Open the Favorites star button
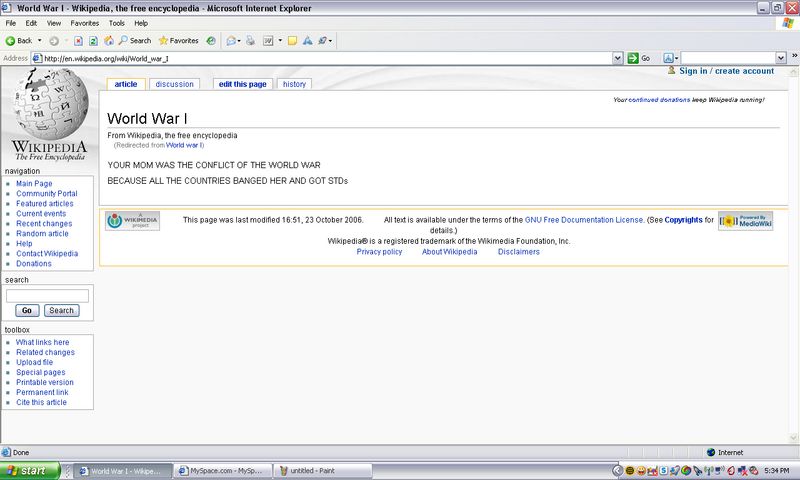800x480 pixels. tap(179, 41)
